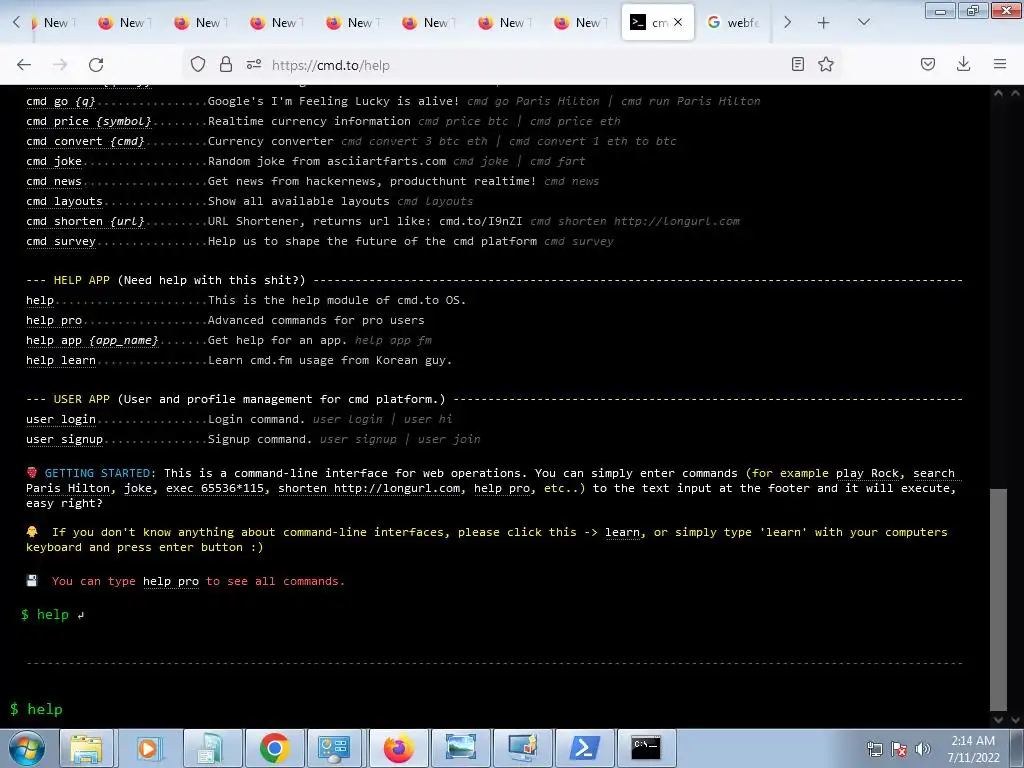Click the 'exec 65536*115' example link
This screenshot has width=1024, height=768.
tap(216, 488)
